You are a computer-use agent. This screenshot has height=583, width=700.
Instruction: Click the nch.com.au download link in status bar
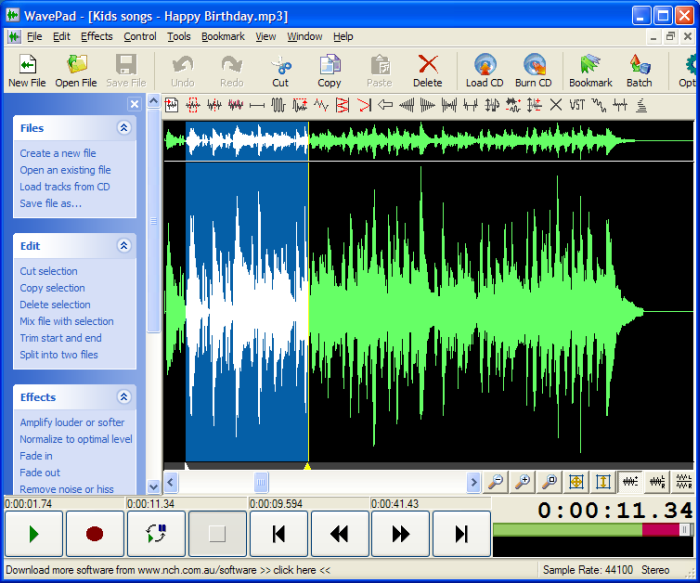168,571
